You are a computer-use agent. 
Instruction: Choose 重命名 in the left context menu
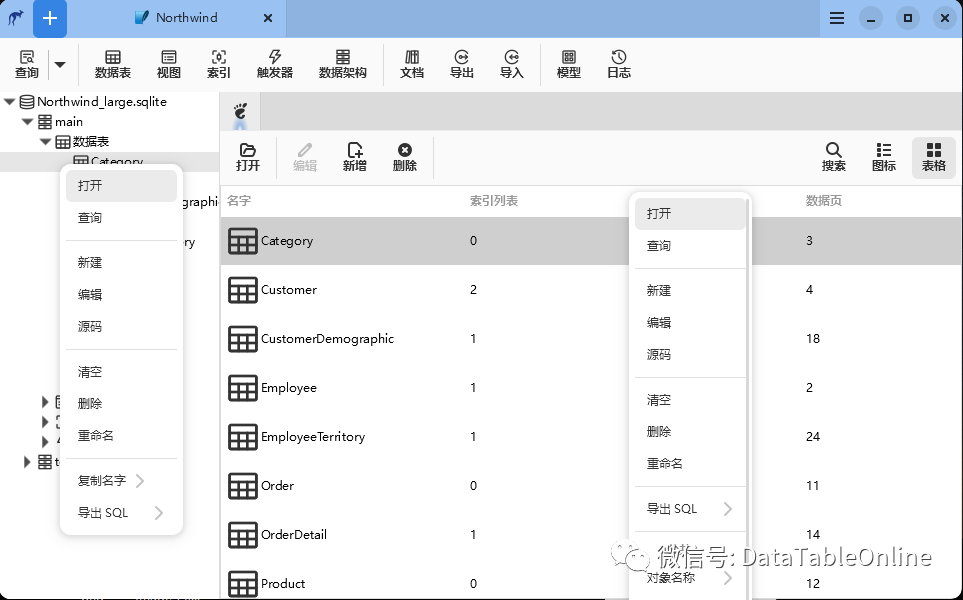(x=121, y=435)
